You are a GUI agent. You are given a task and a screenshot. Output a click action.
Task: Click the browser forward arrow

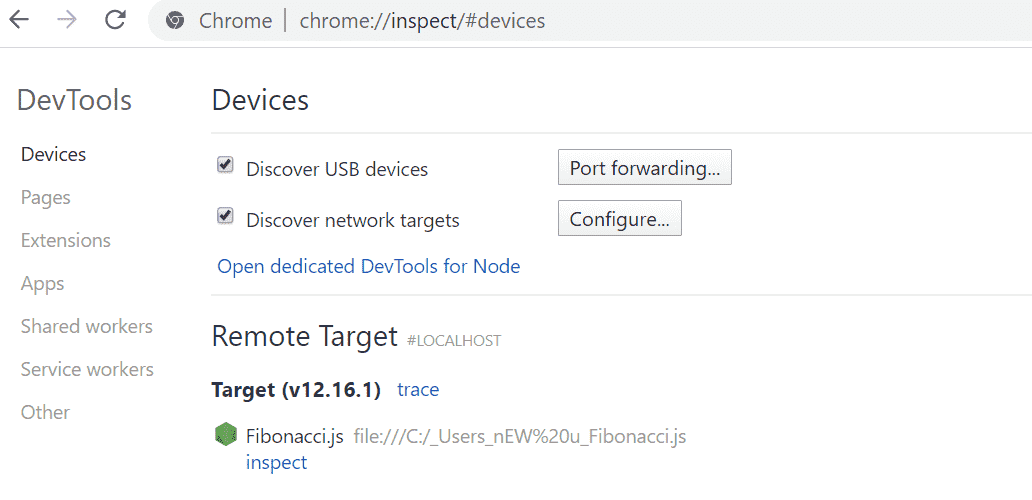67,20
